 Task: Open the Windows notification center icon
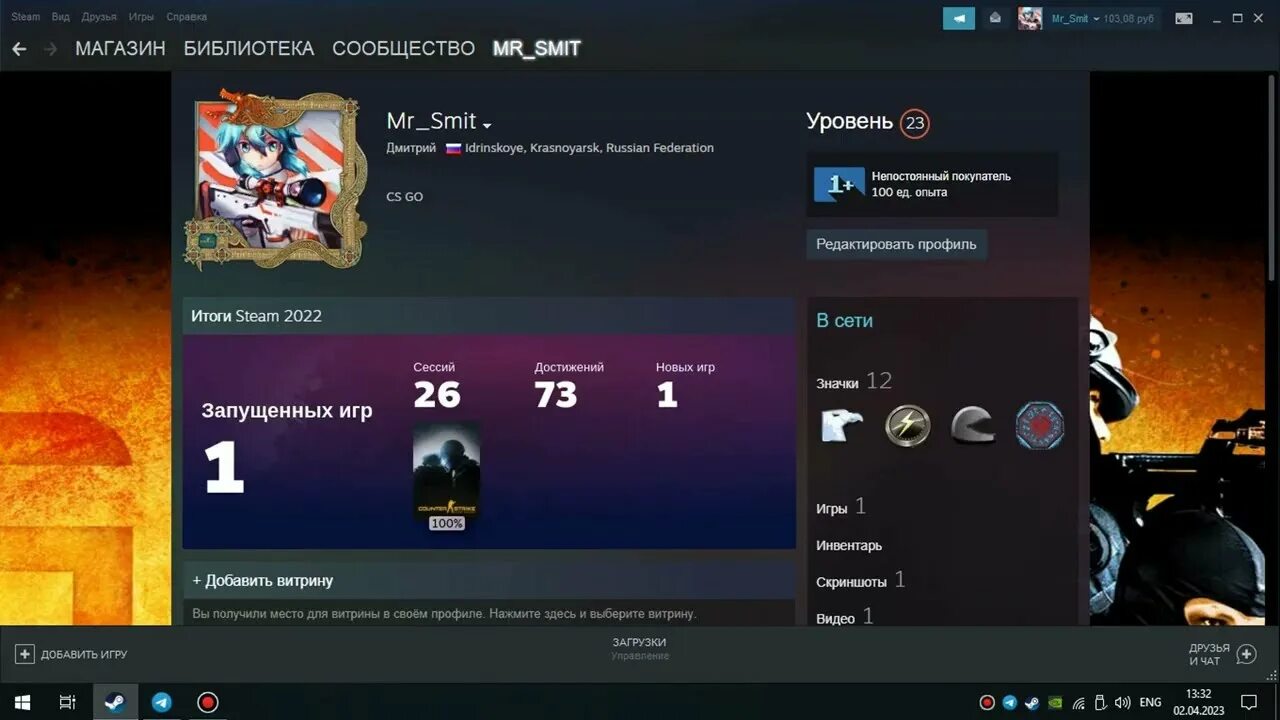(x=1249, y=702)
